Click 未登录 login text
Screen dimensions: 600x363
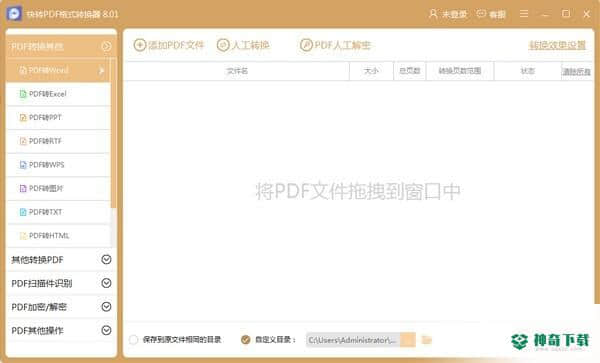(x=454, y=15)
